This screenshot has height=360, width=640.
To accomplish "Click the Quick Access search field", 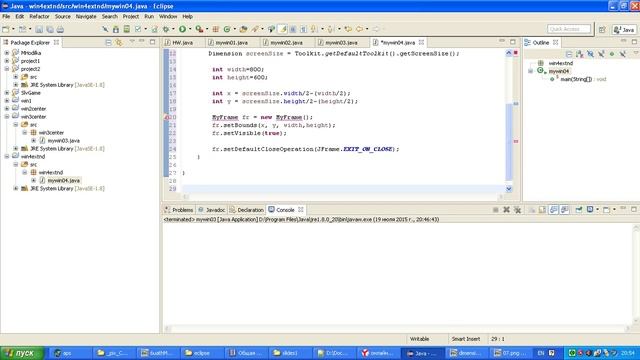I will click(569, 29).
